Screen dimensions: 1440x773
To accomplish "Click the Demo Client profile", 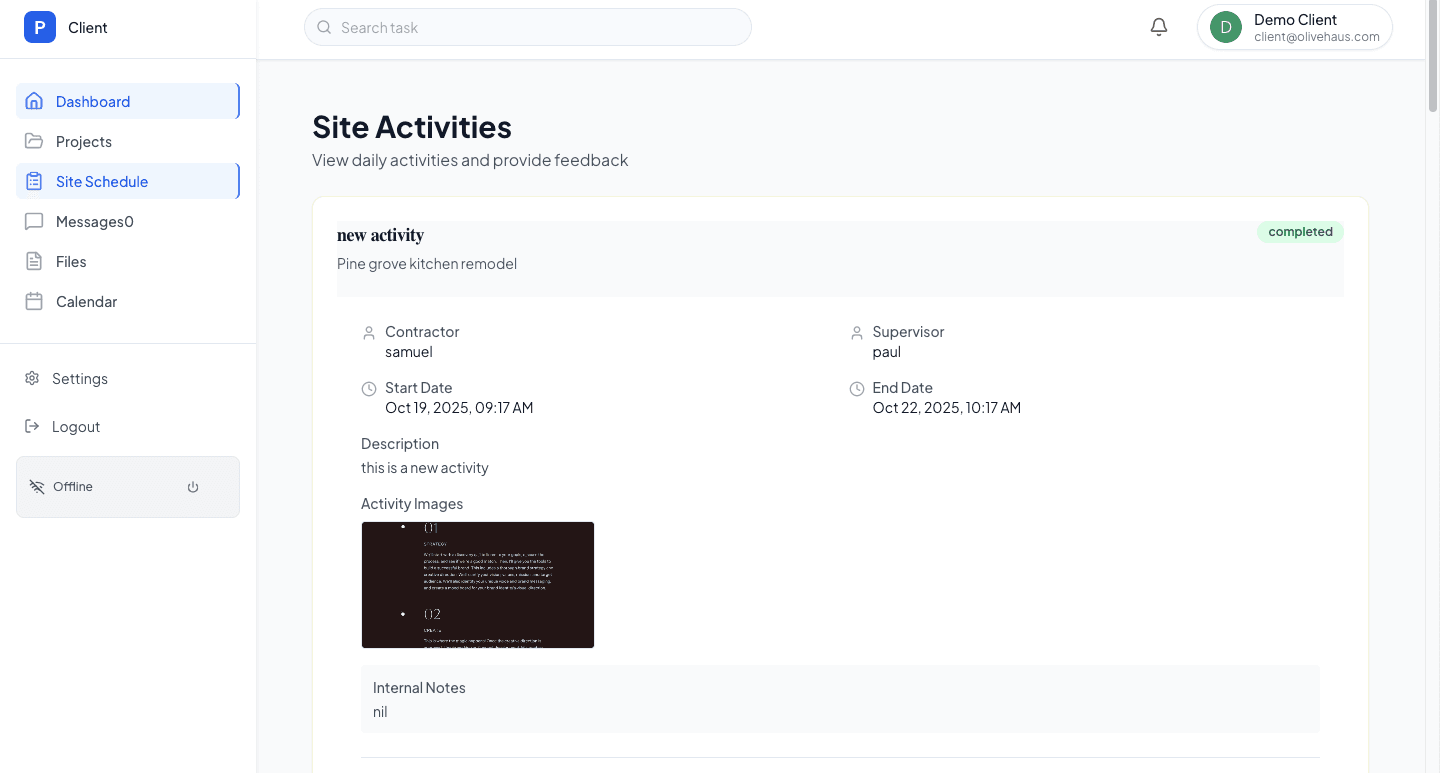I will 1294,27.
